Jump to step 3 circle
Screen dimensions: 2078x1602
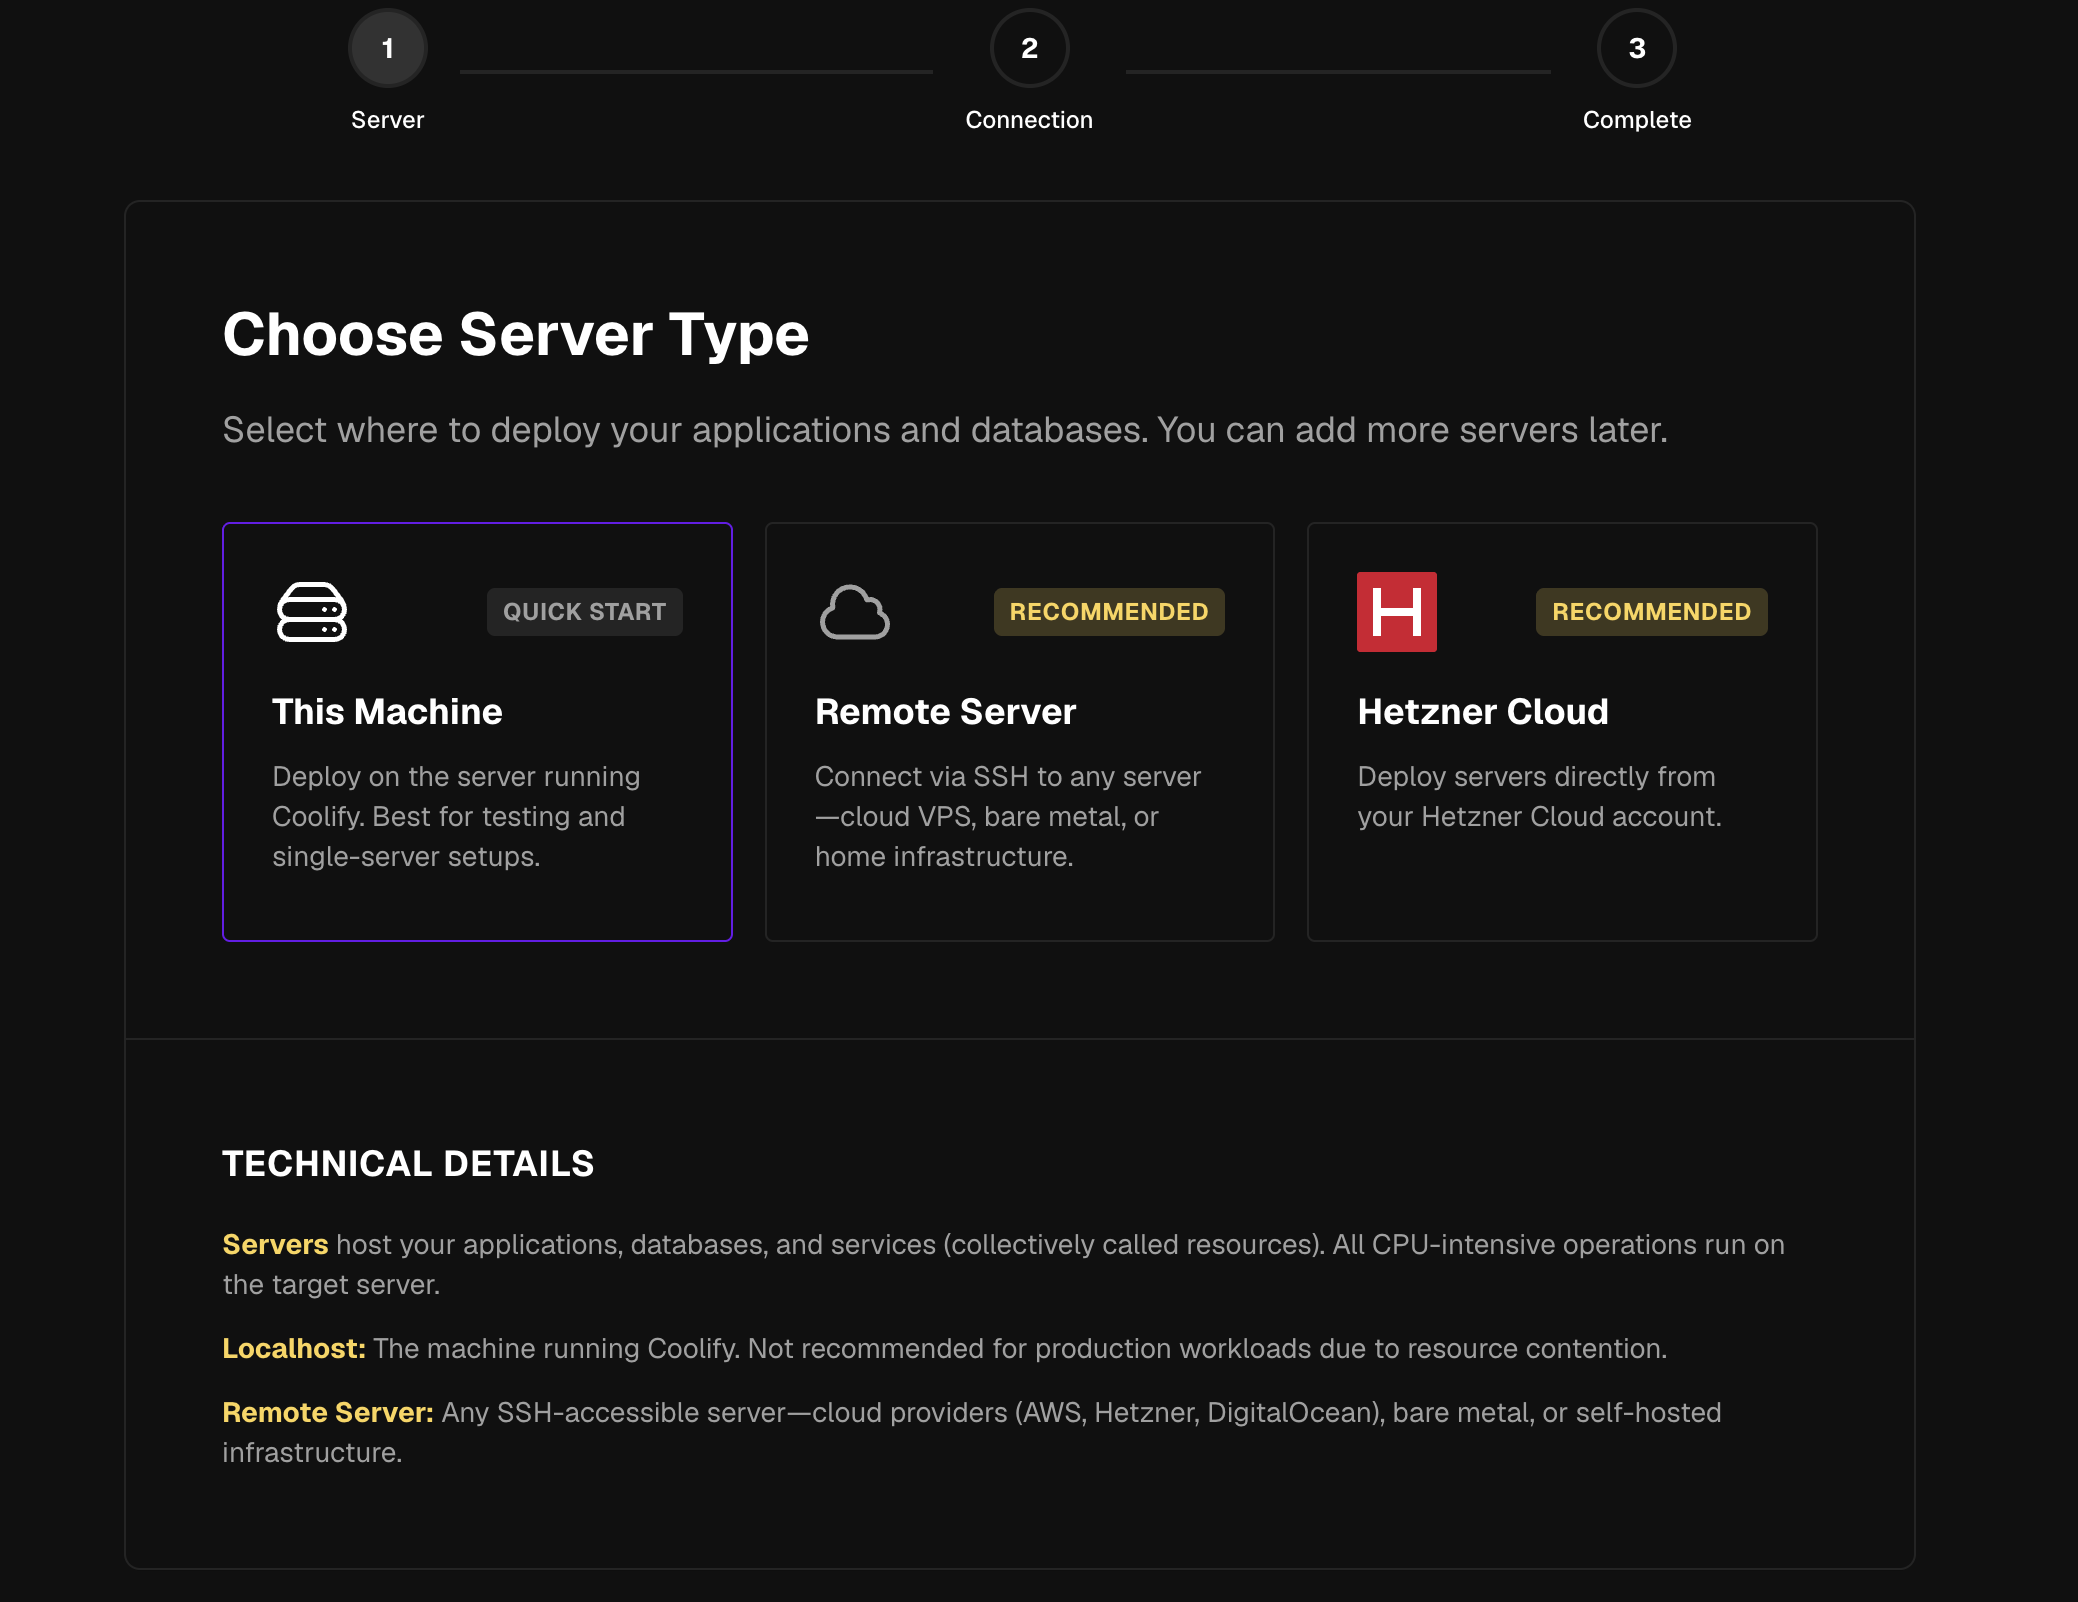1637,48
